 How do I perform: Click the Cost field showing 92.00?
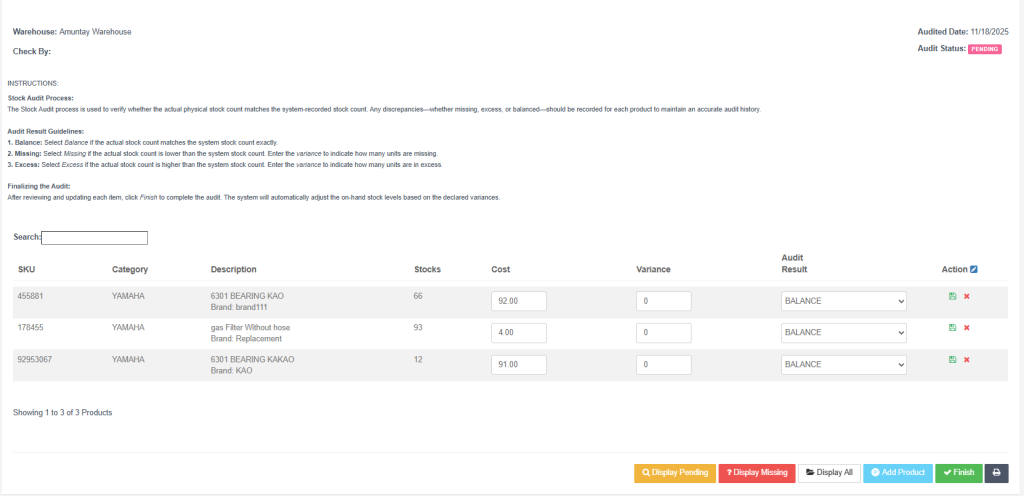(x=519, y=301)
